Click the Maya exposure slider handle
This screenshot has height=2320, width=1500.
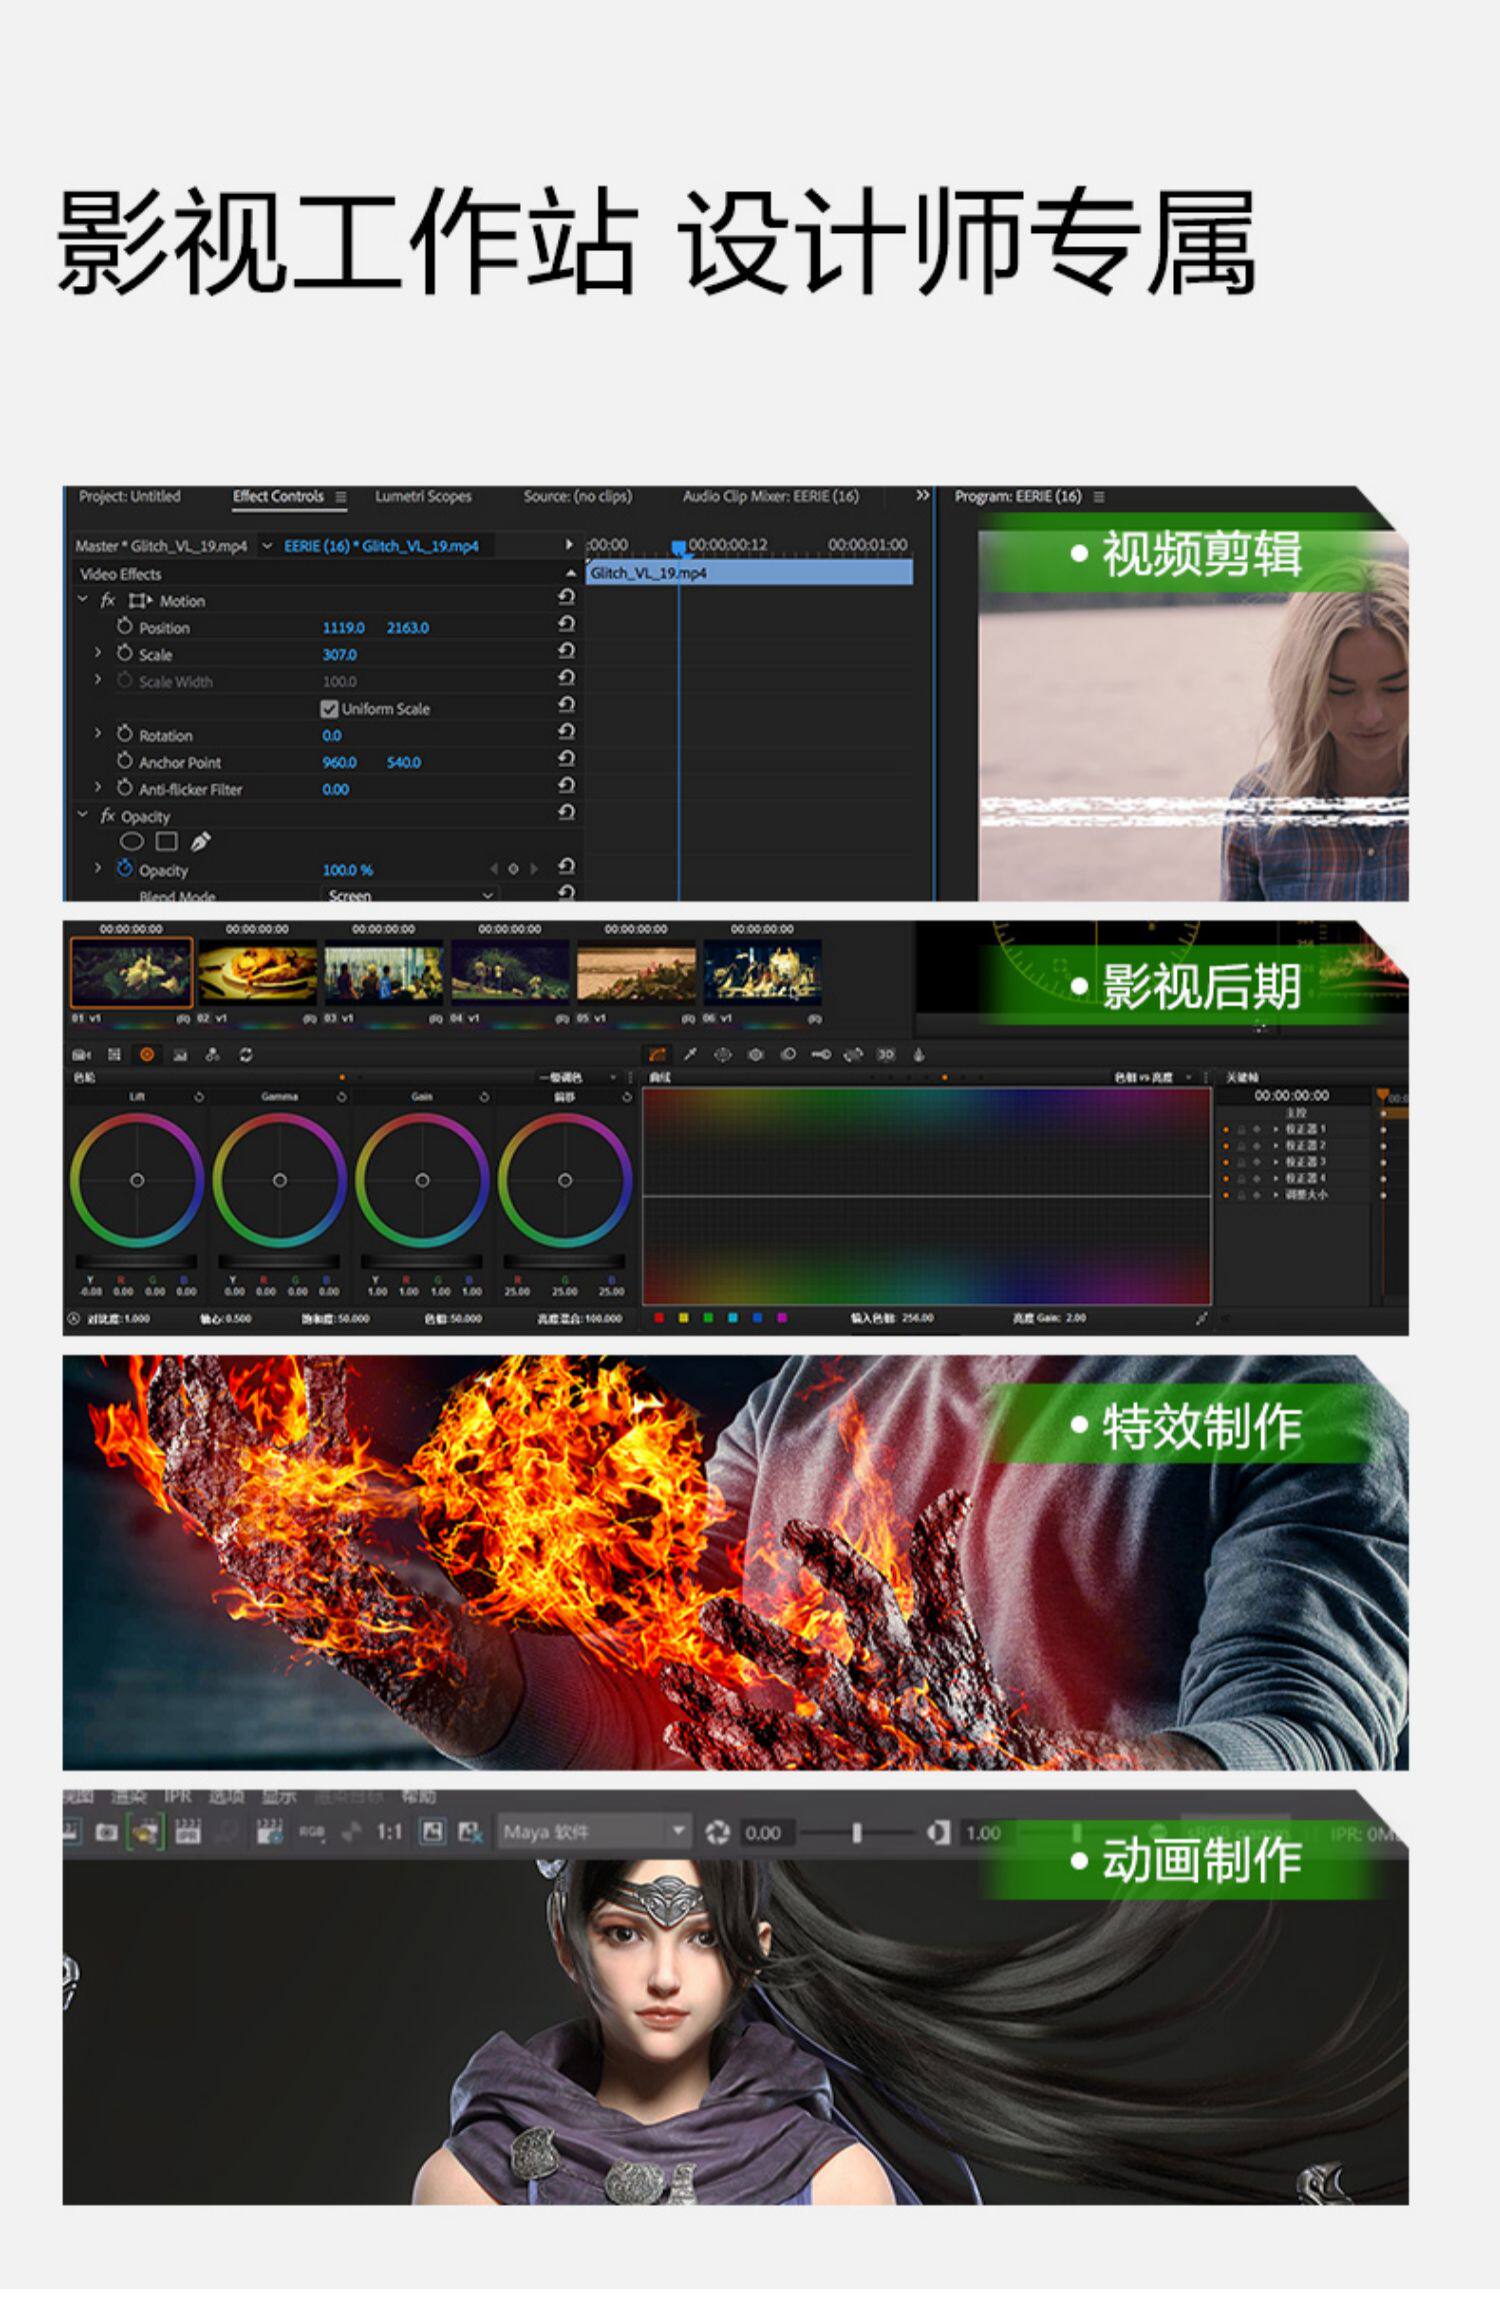(x=857, y=1833)
